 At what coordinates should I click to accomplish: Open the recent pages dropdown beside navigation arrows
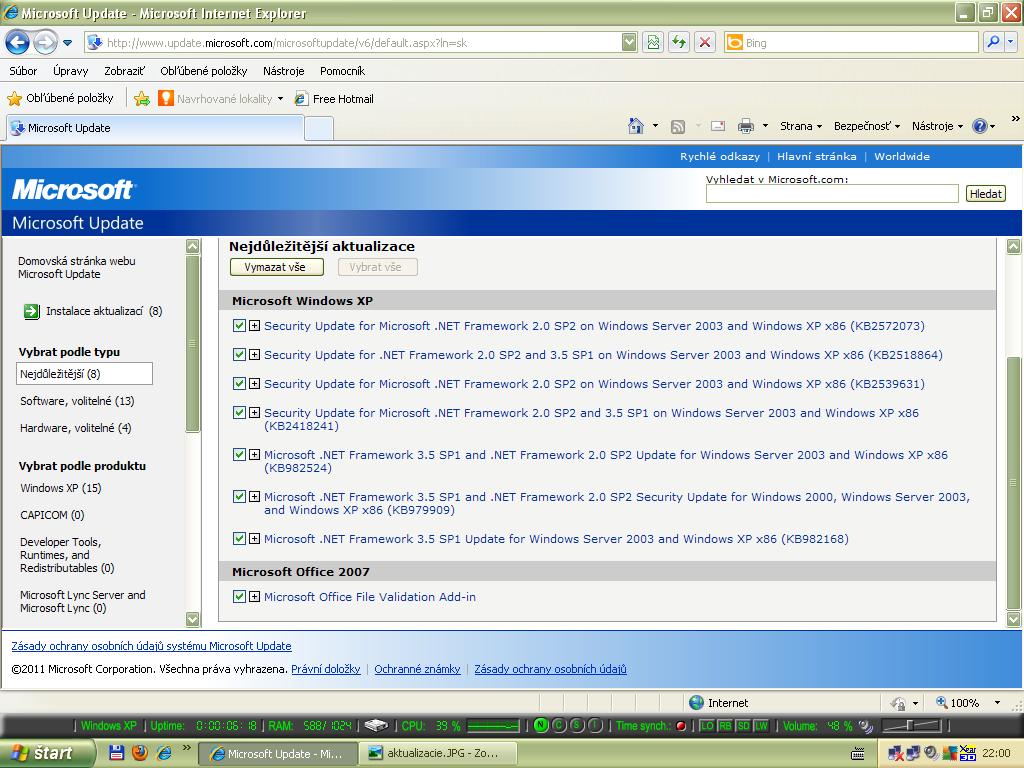point(67,43)
